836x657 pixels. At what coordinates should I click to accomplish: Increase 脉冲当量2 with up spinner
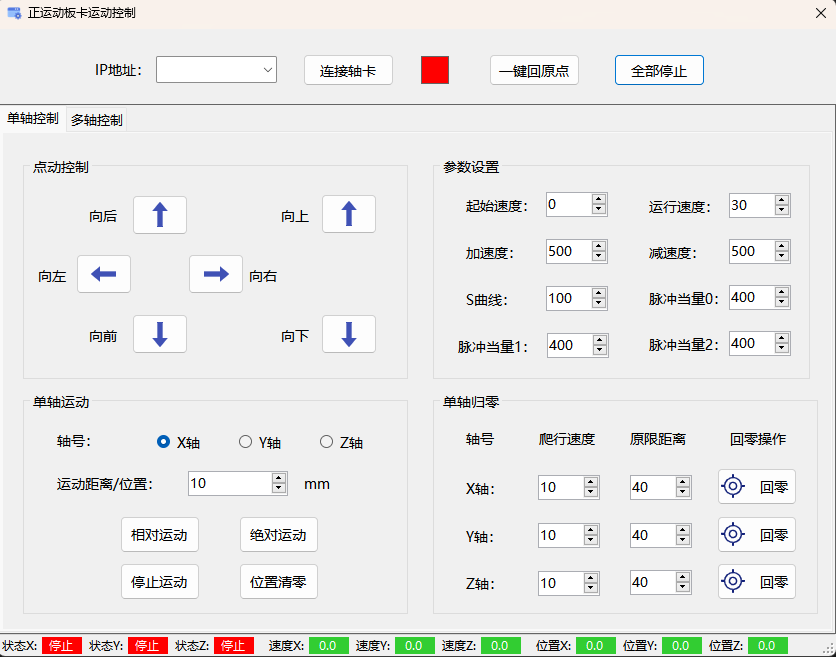click(x=782, y=338)
